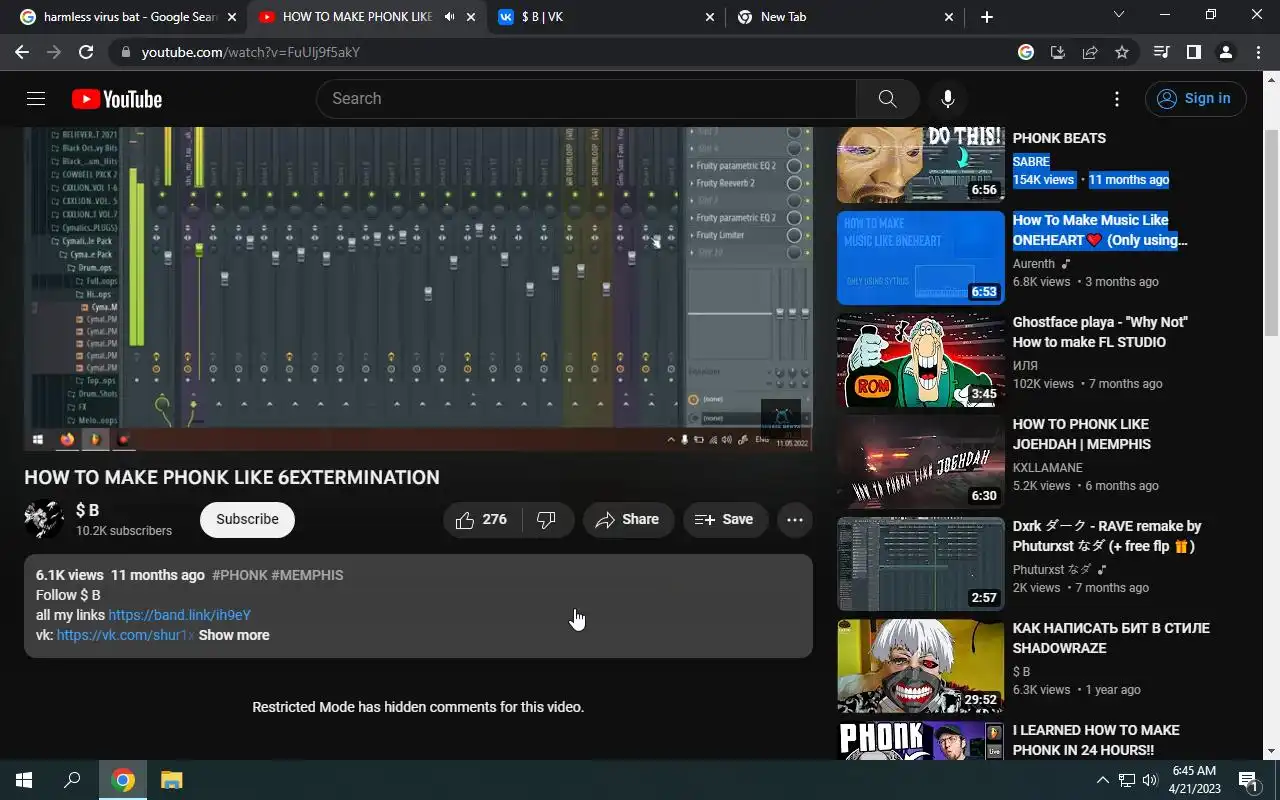Start voice search with the microphone

click(x=947, y=99)
